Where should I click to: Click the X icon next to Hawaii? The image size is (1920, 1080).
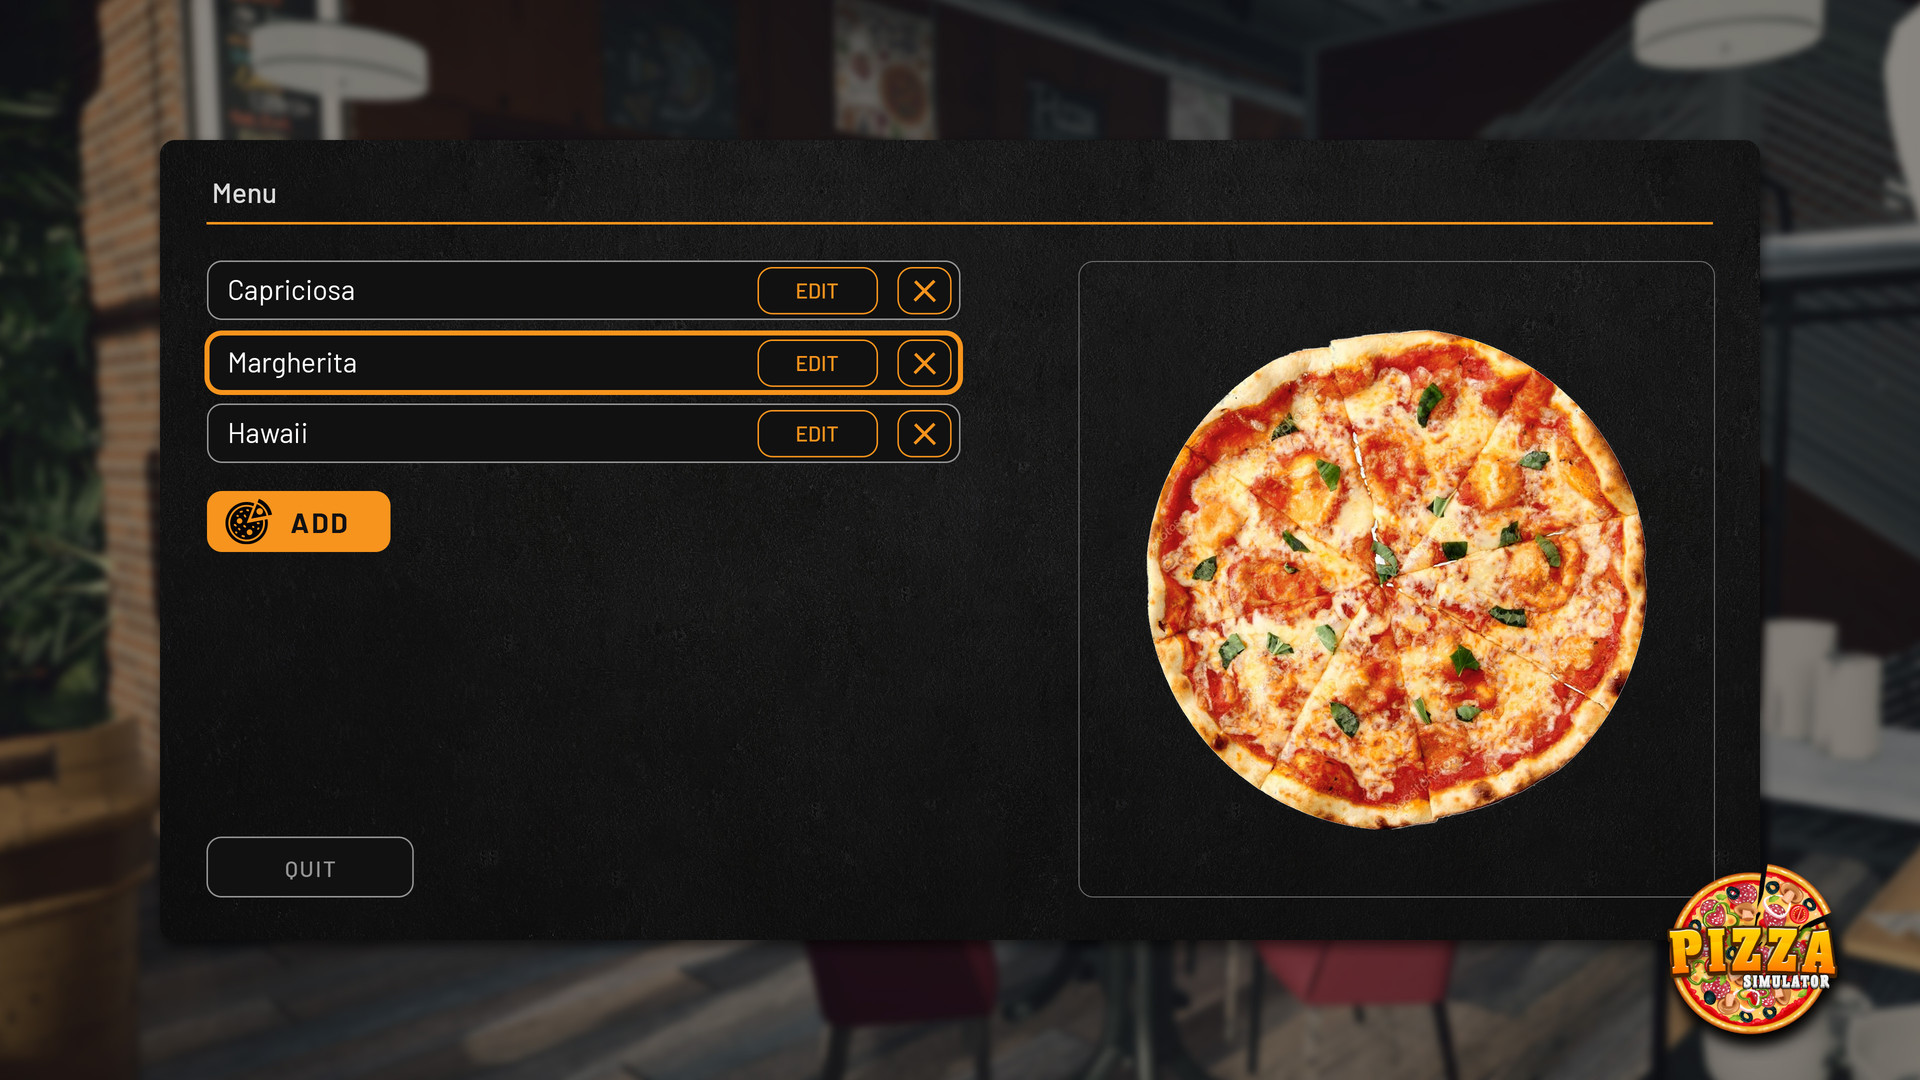pyautogui.click(x=923, y=433)
